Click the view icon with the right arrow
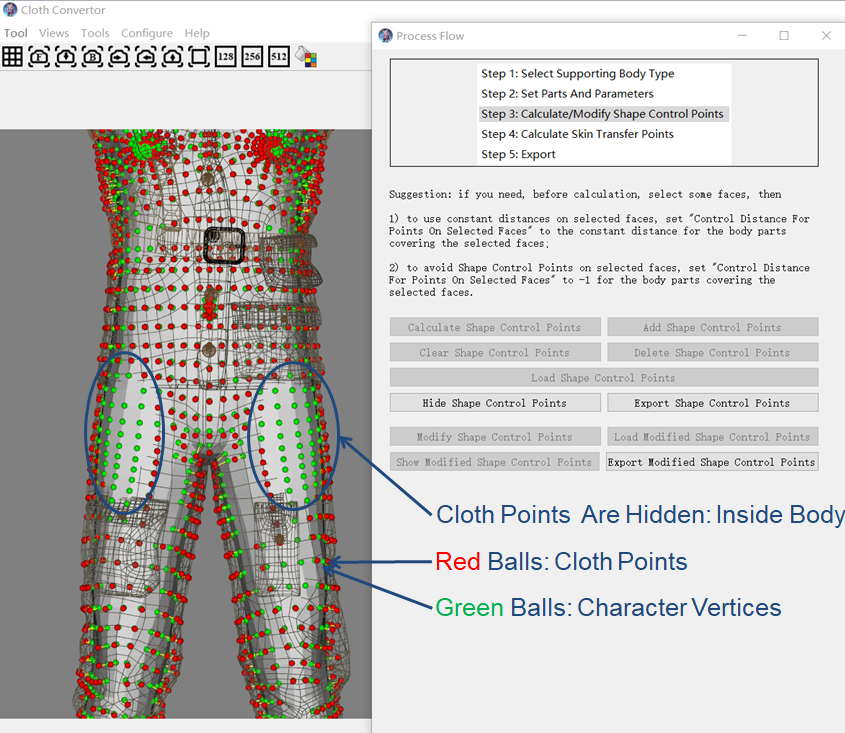 point(119,57)
